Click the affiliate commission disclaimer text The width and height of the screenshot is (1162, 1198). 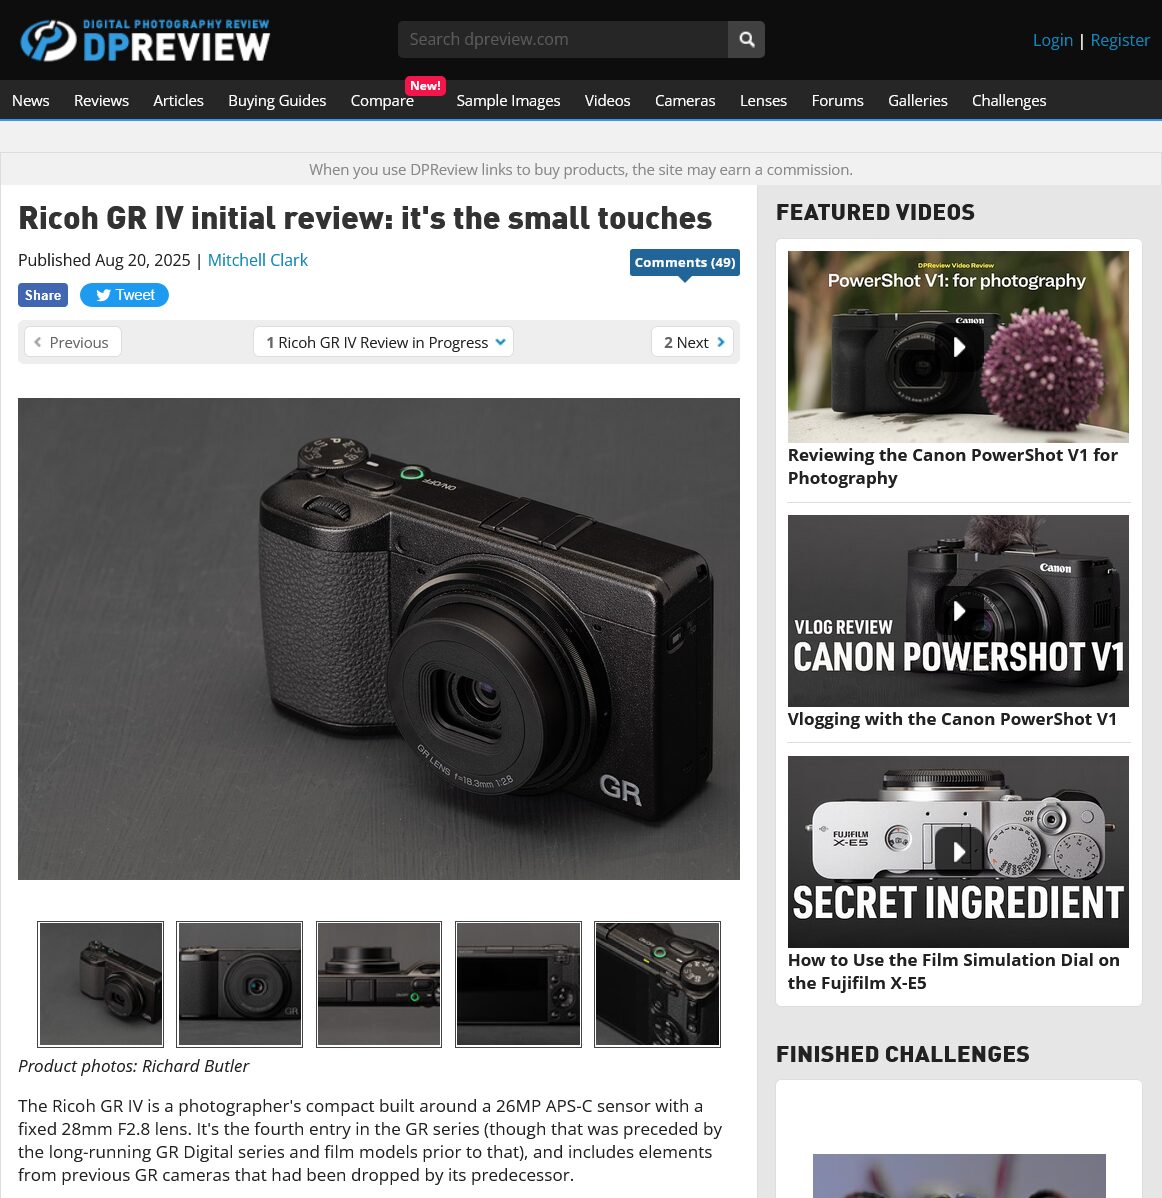[x=581, y=170]
